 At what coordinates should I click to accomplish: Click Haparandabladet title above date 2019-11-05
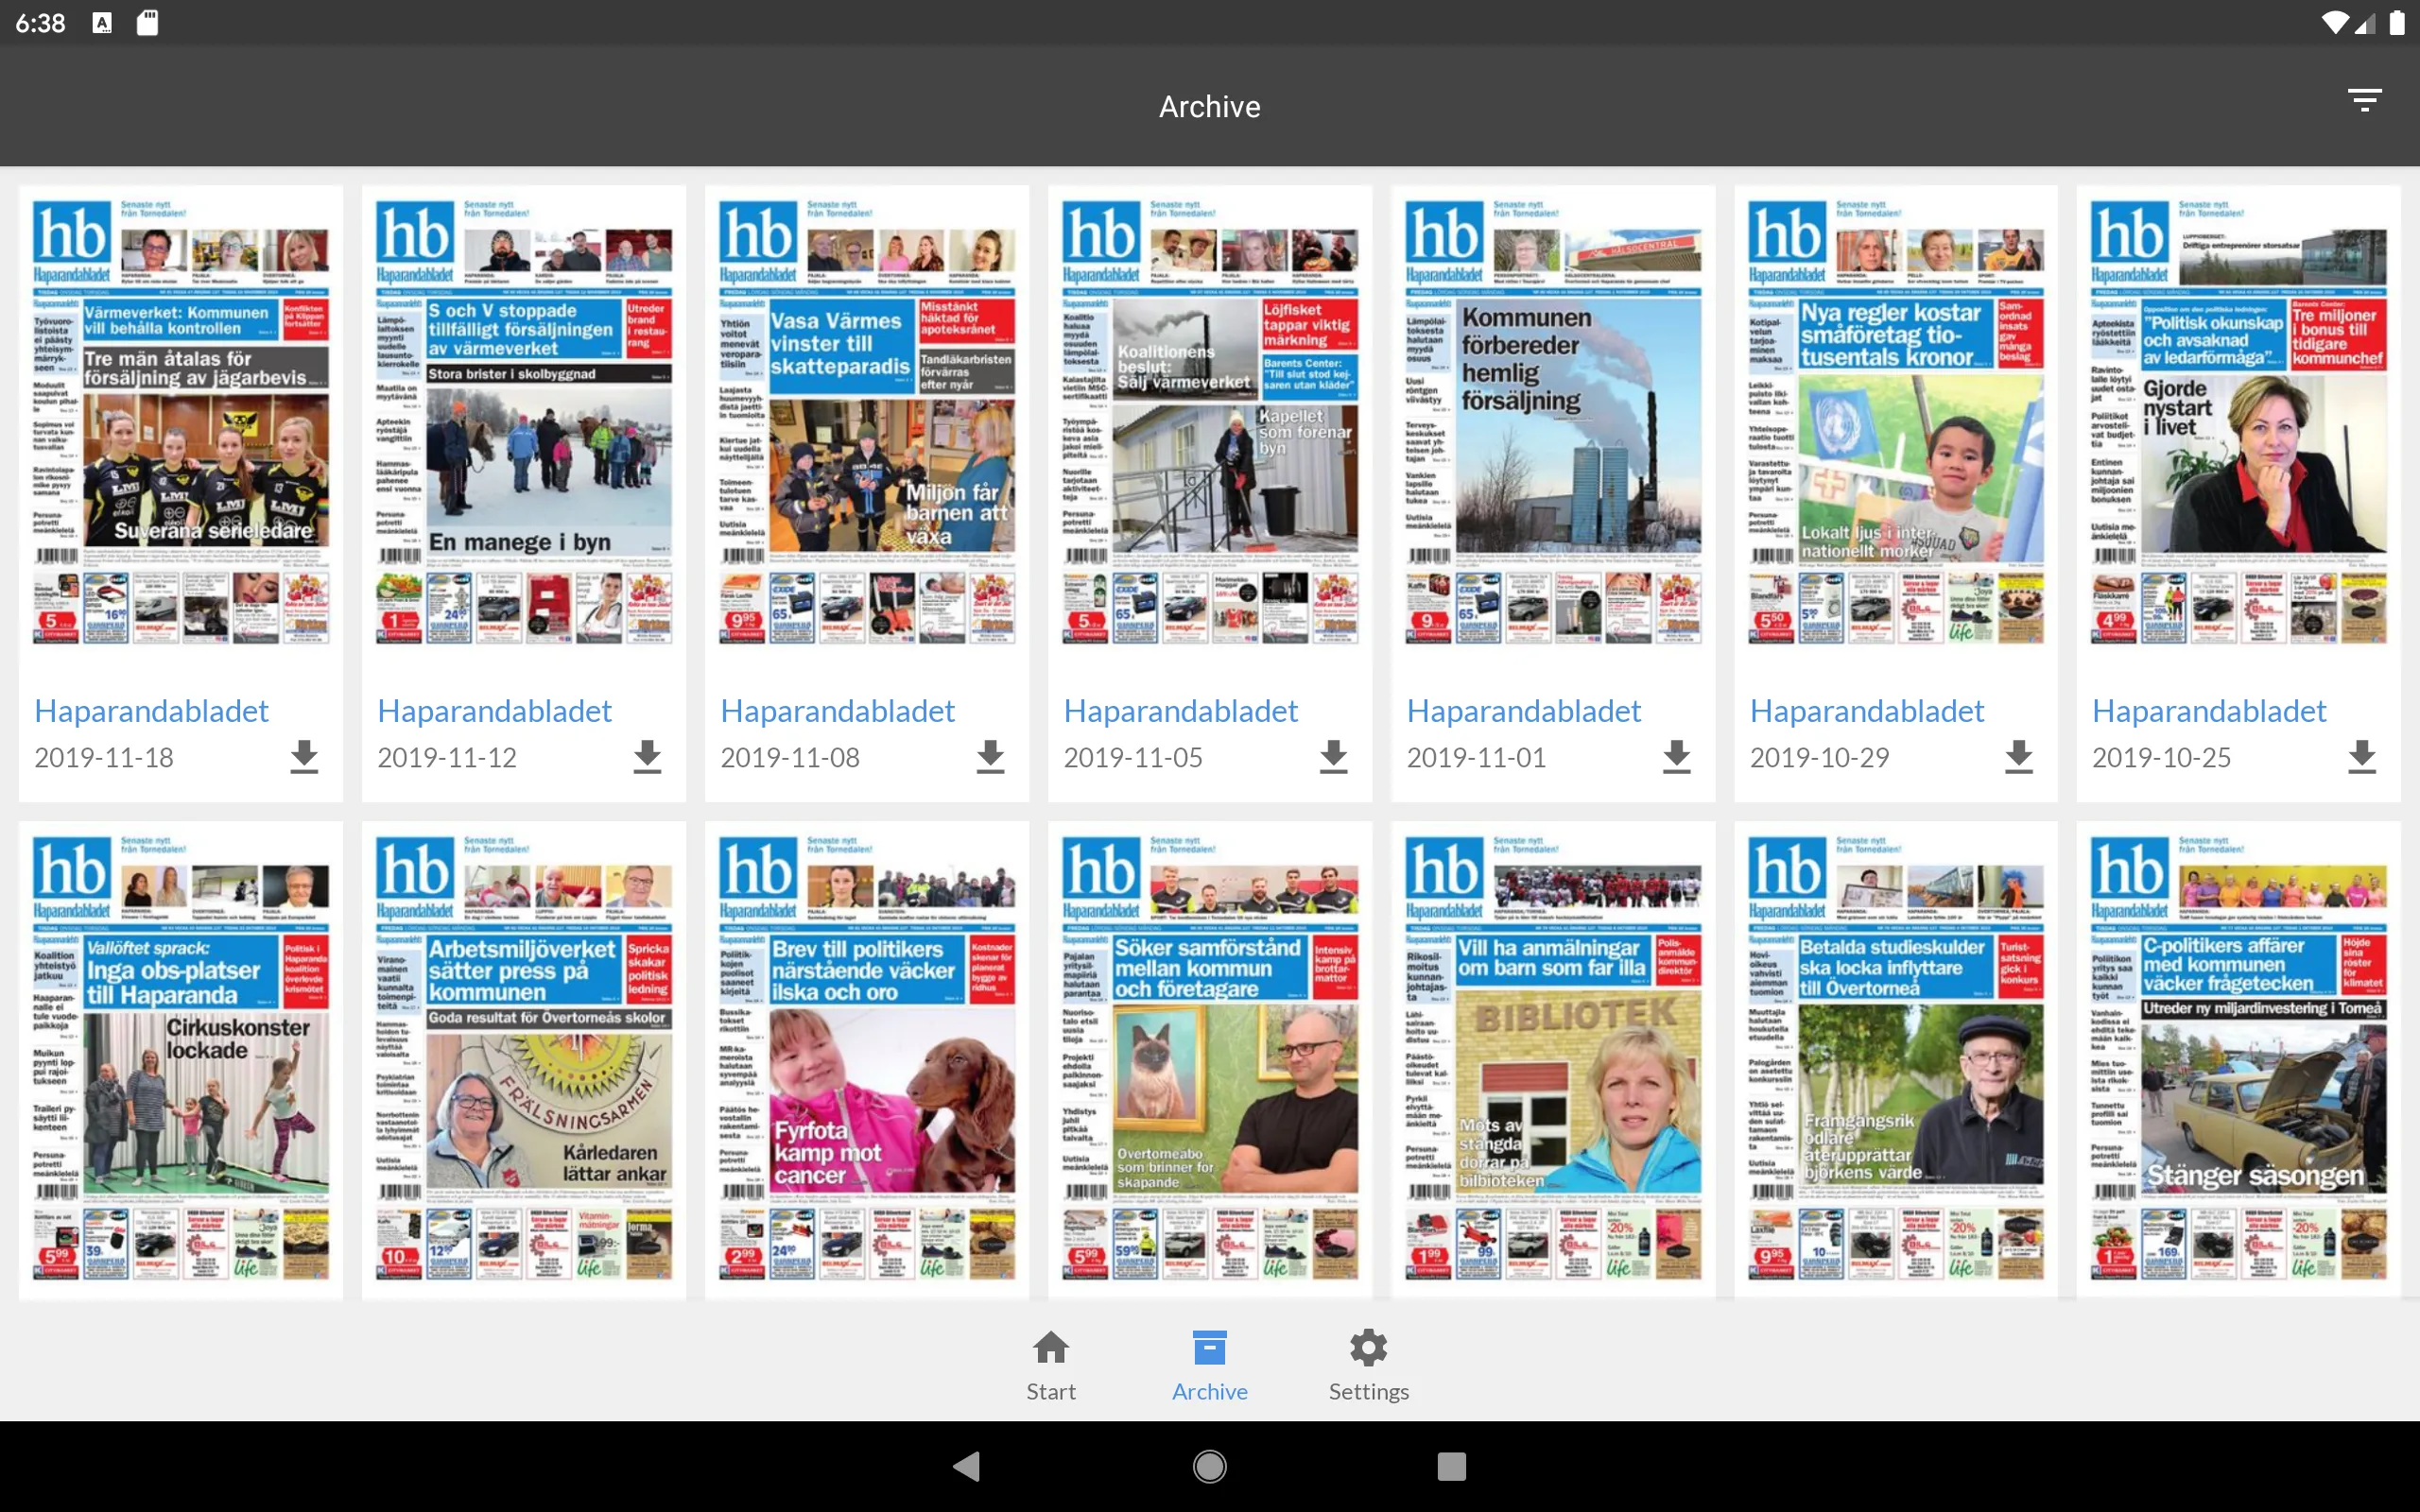pyautogui.click(x=1180, y=711)
